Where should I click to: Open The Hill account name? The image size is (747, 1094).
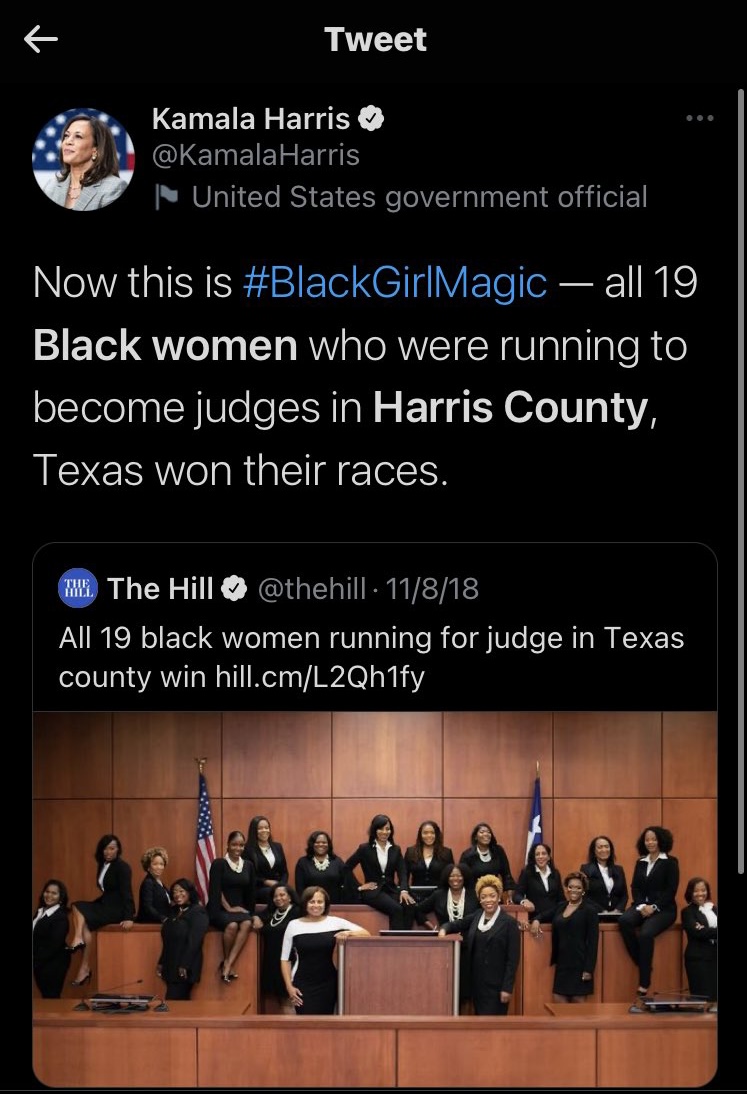160,589
